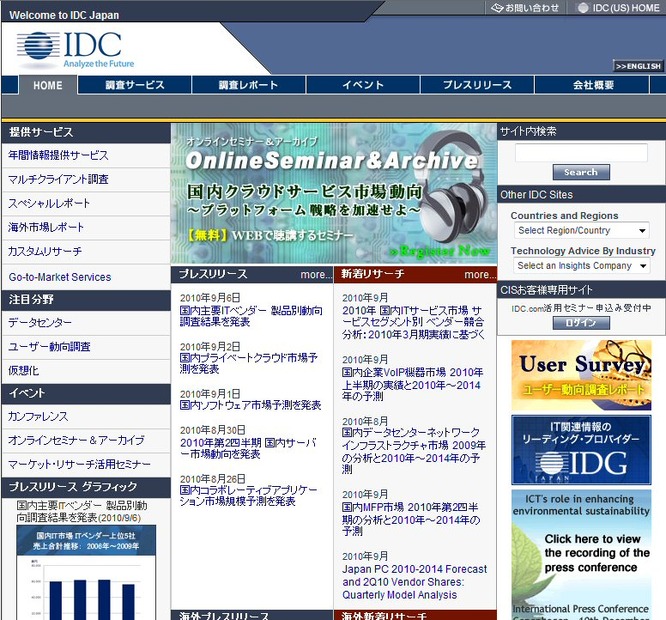
Task: Open カスタムリサーチ in the sidebar
Action: [x=45, y=251]
